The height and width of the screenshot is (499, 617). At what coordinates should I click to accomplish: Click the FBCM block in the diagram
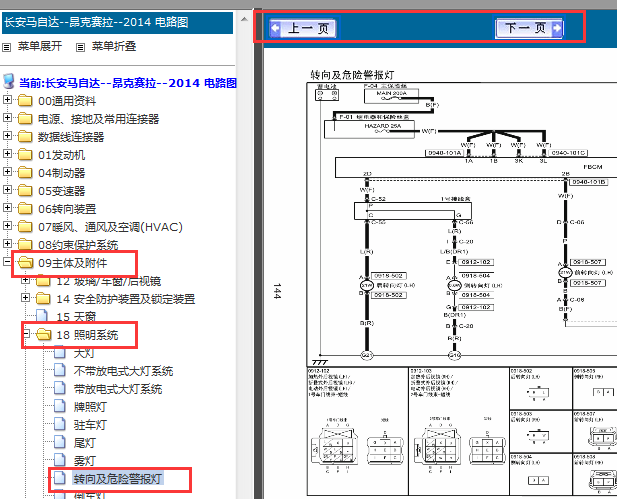coord(476,168)
